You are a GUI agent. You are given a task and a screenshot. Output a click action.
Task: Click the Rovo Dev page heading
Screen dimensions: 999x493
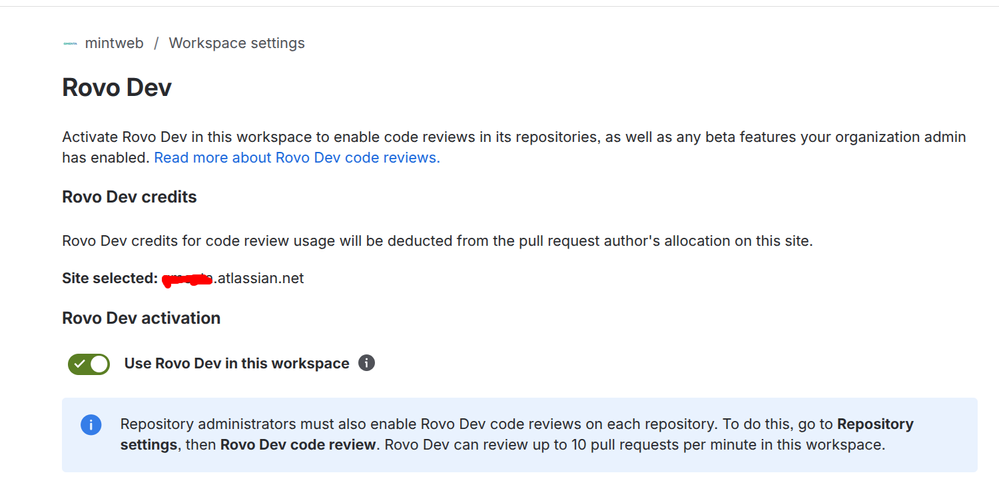(x=117, y=88)
